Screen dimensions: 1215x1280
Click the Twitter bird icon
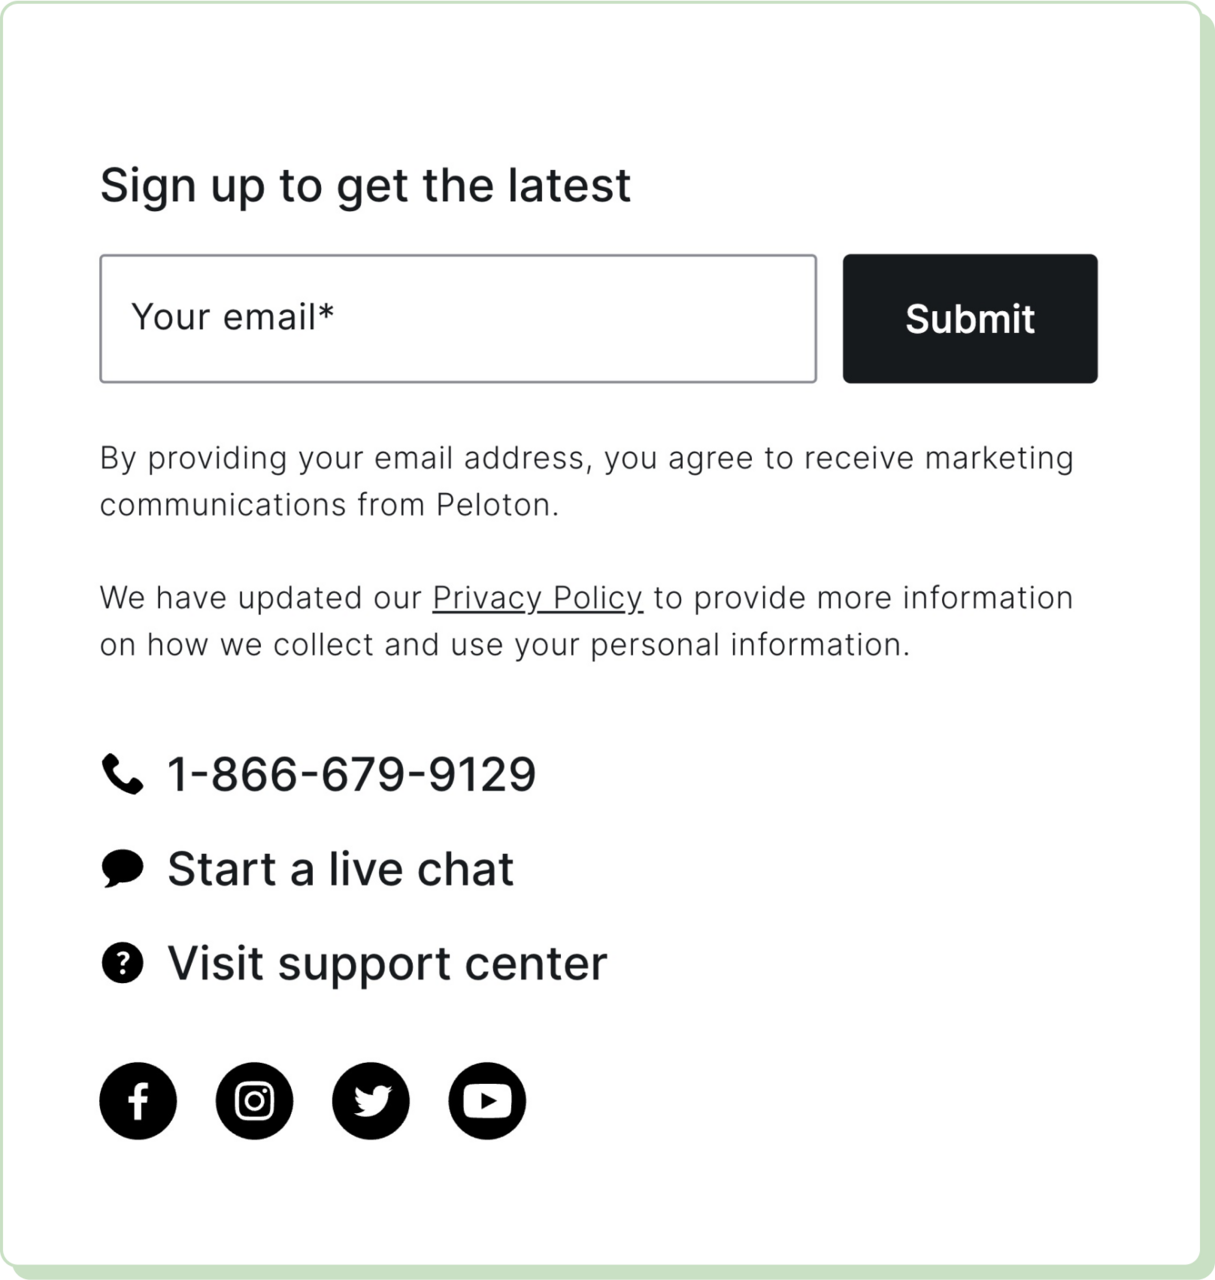371,1100
